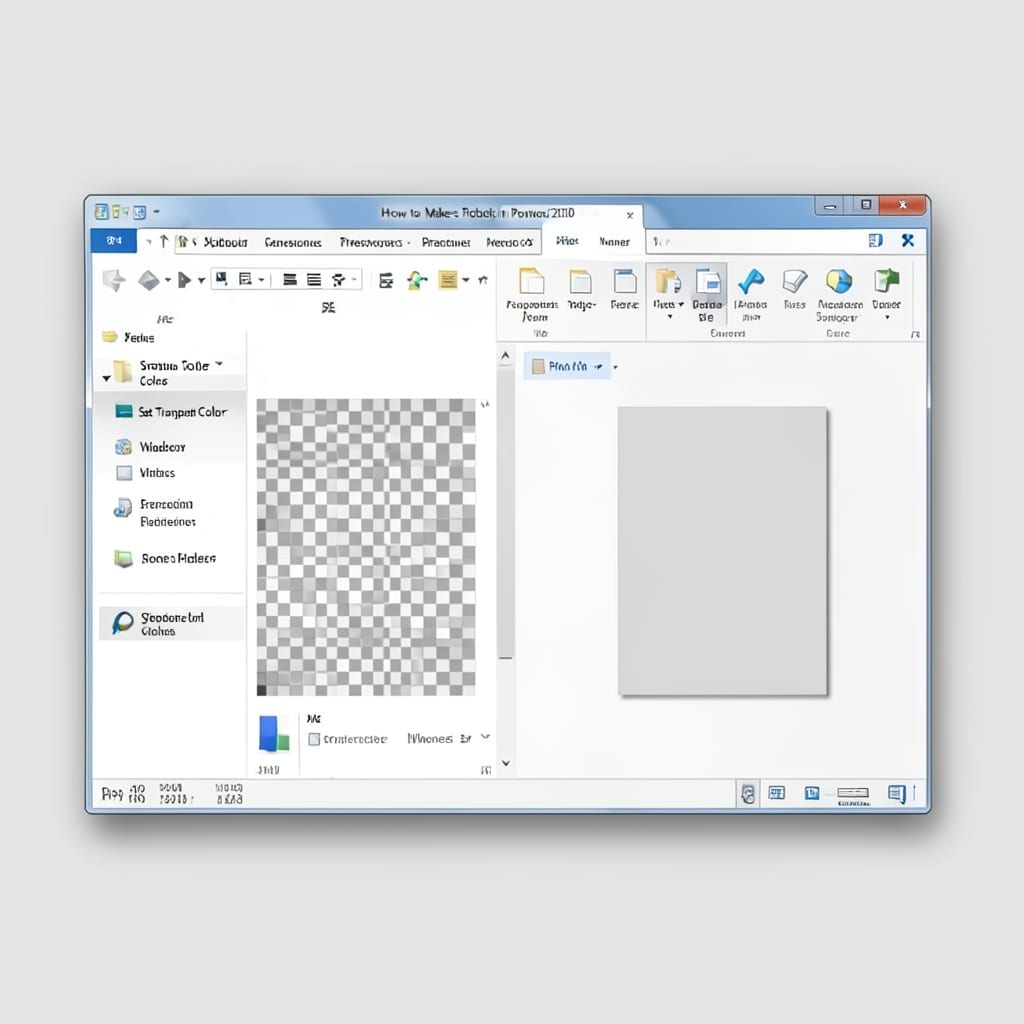Select the 'Nanner' tab
Screen dimensions: 1024x1024
(x=615, y=242)
